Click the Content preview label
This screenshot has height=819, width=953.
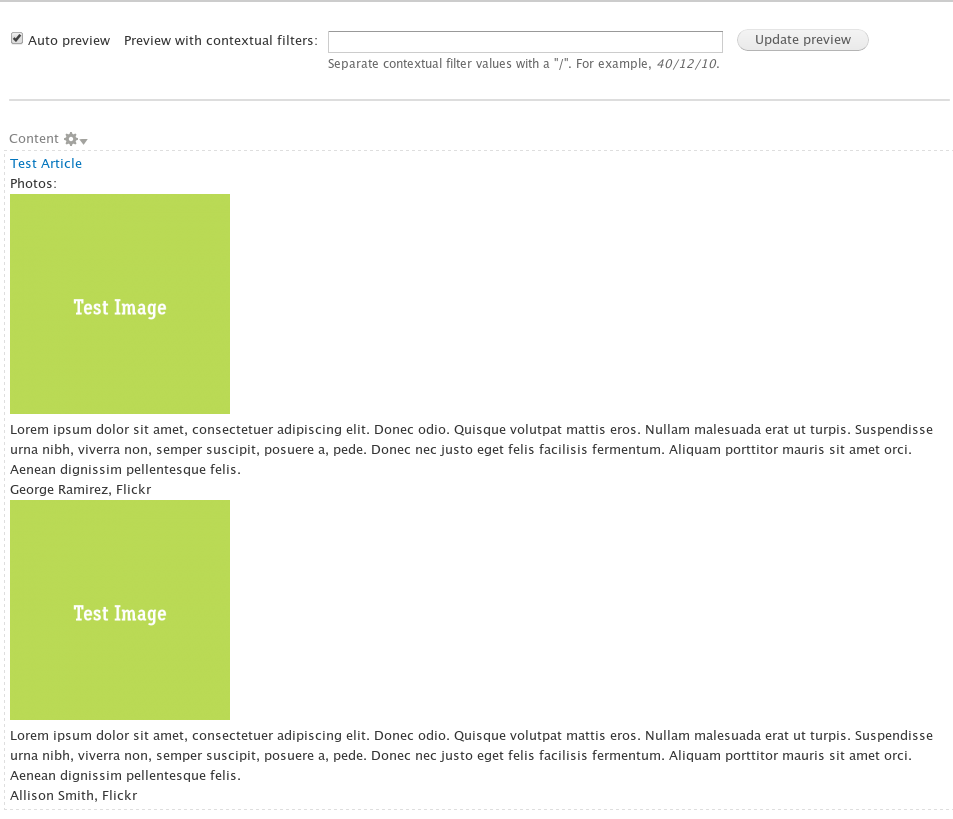click(34, 139)
